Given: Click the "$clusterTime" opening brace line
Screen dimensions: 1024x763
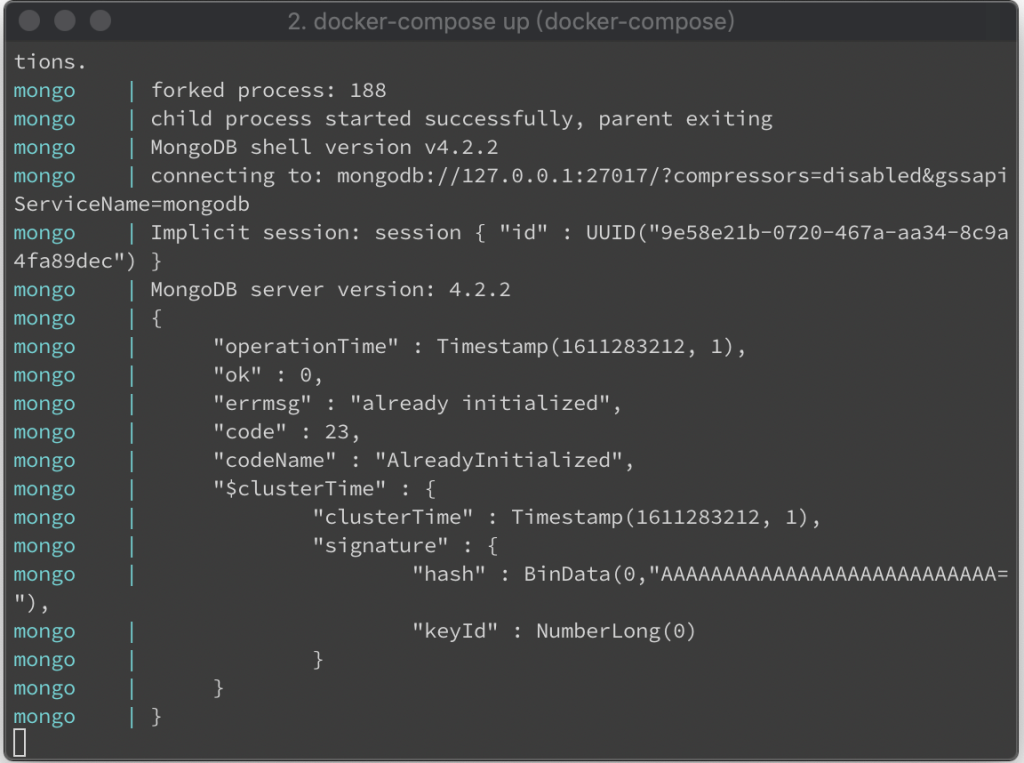Looking at the screenshot, I should pos(325,489).
